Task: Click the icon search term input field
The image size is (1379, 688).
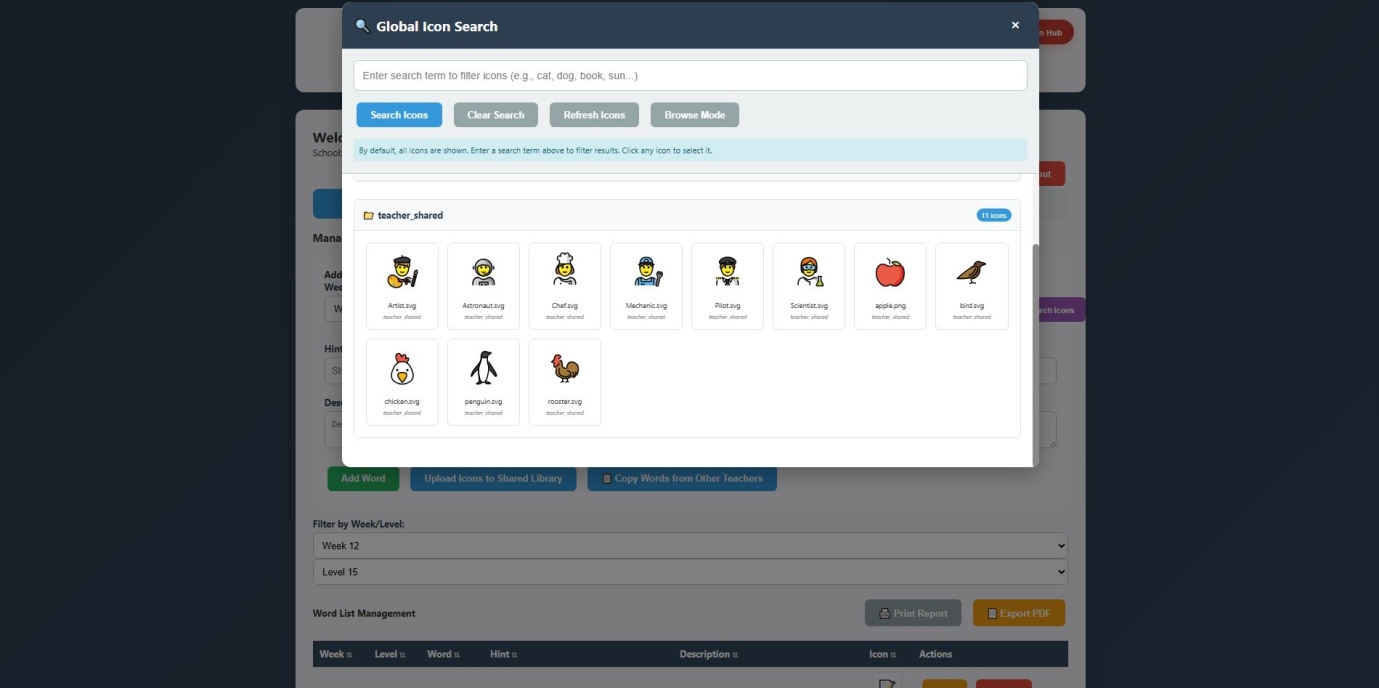Action: (690, 75)
